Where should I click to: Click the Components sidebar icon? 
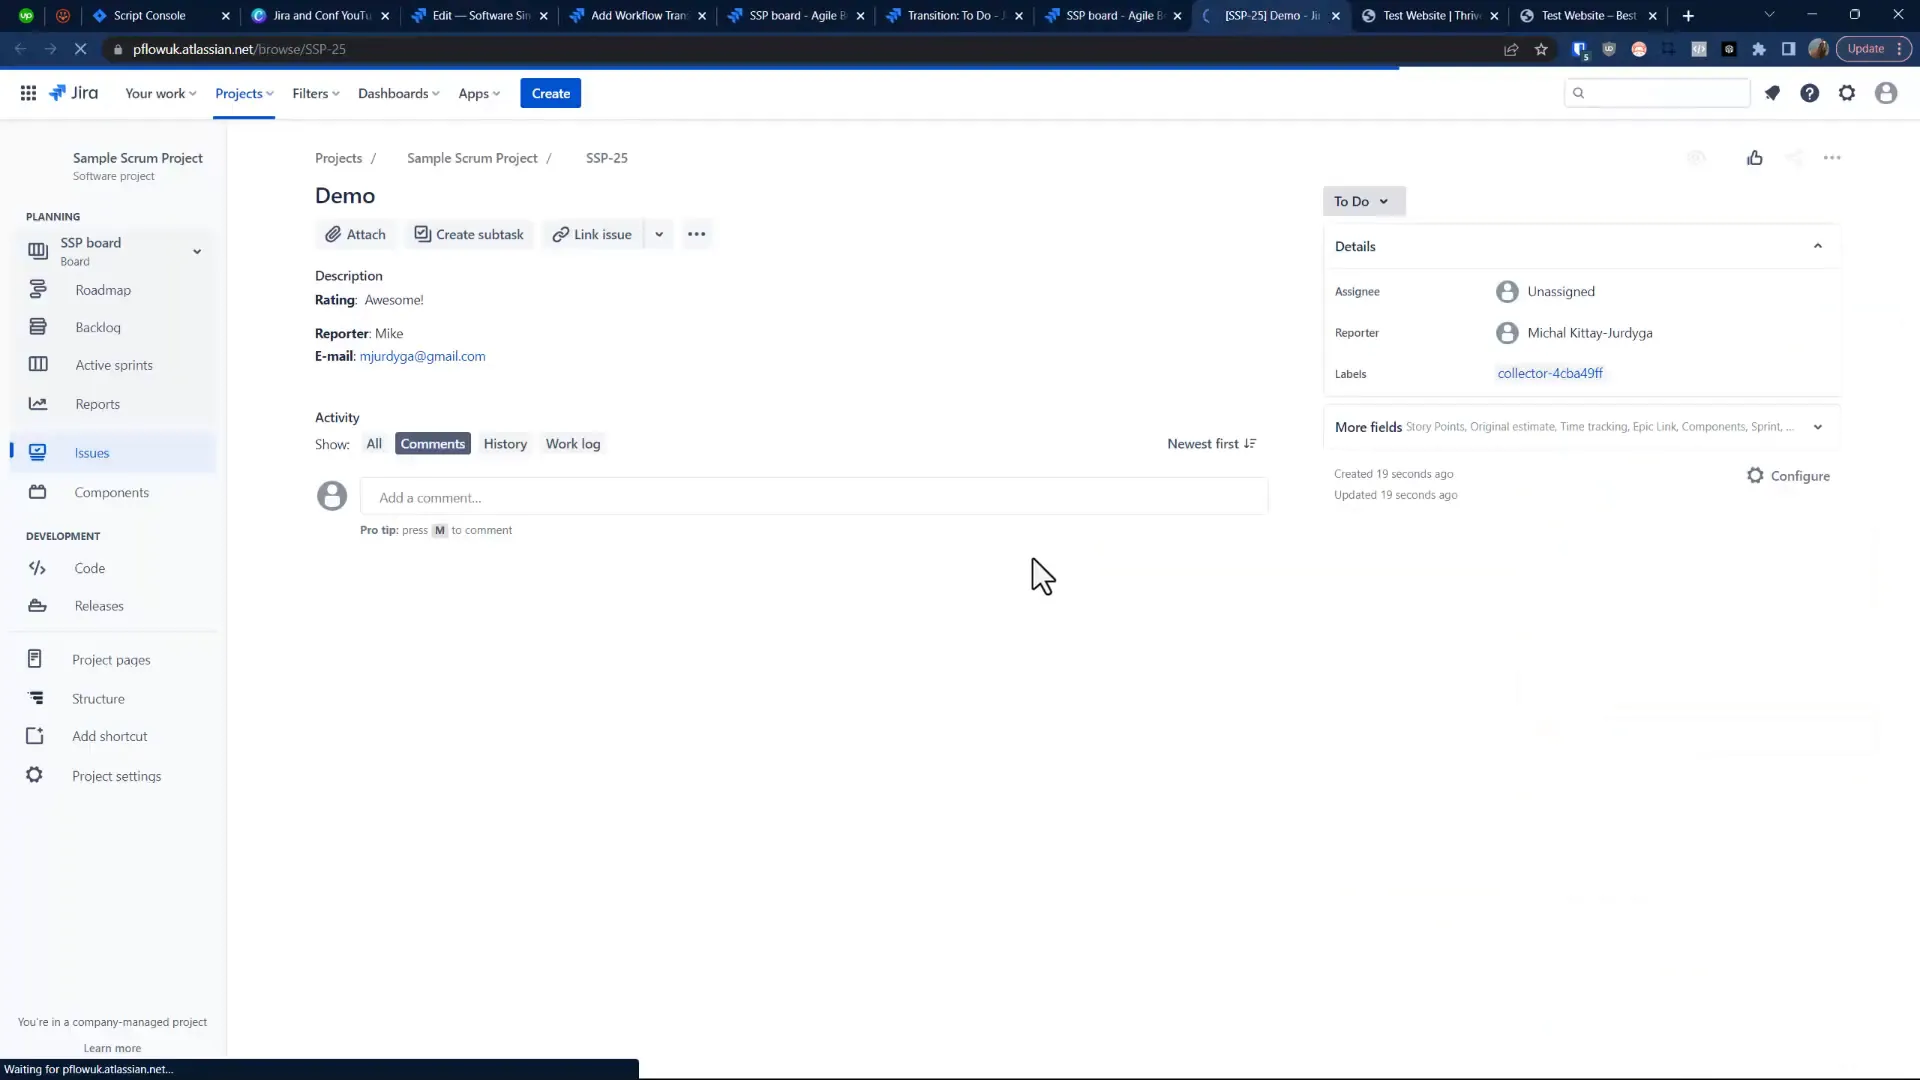click(x=38, y=492)
